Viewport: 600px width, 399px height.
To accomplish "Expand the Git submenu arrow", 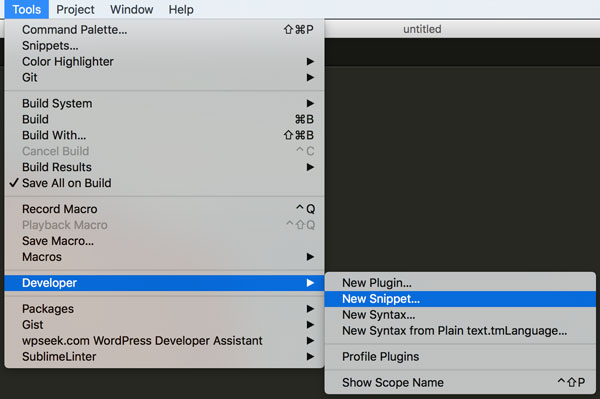I will [310, 78].
